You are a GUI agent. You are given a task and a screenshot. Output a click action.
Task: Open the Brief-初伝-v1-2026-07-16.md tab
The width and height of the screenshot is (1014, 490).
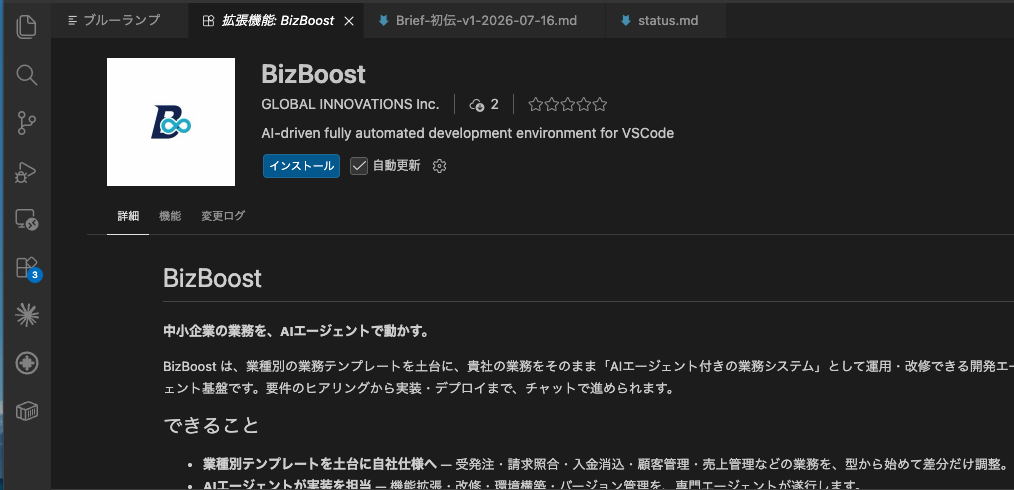(x=485, y=21)
